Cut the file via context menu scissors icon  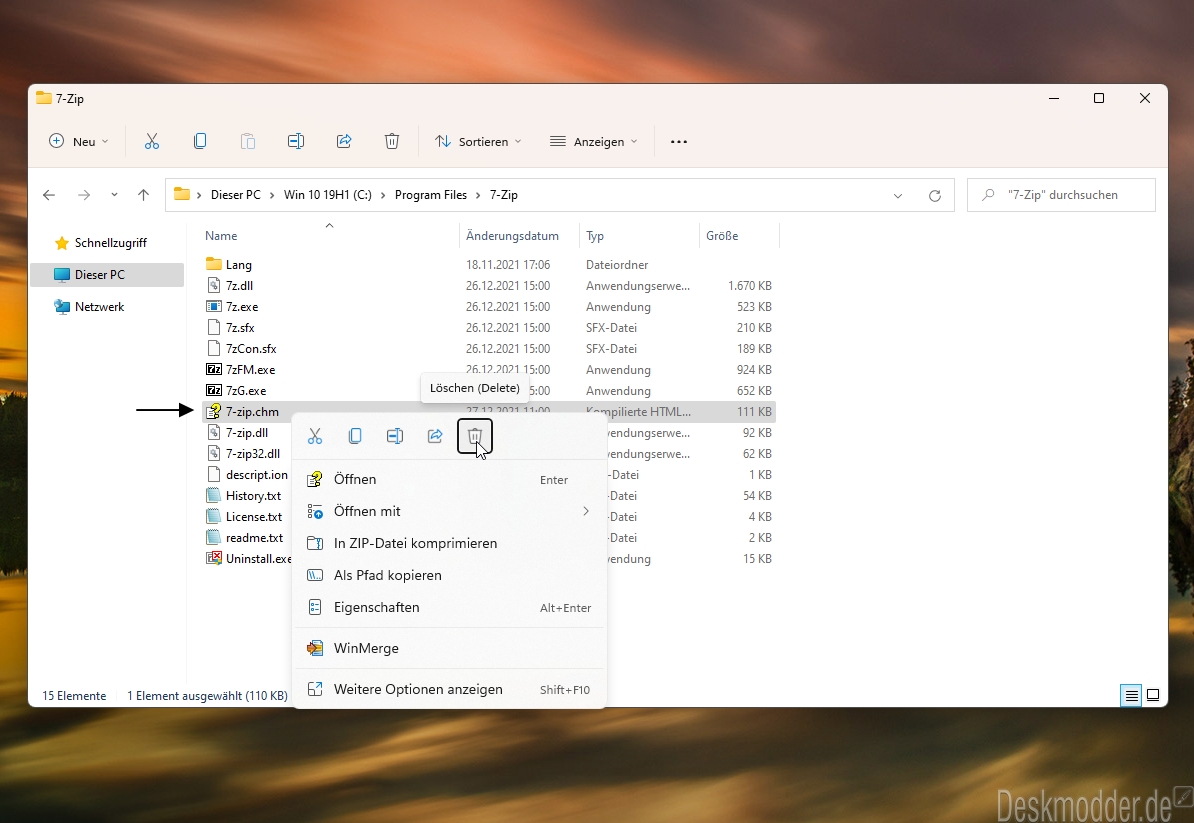click(x=314, y=436)
